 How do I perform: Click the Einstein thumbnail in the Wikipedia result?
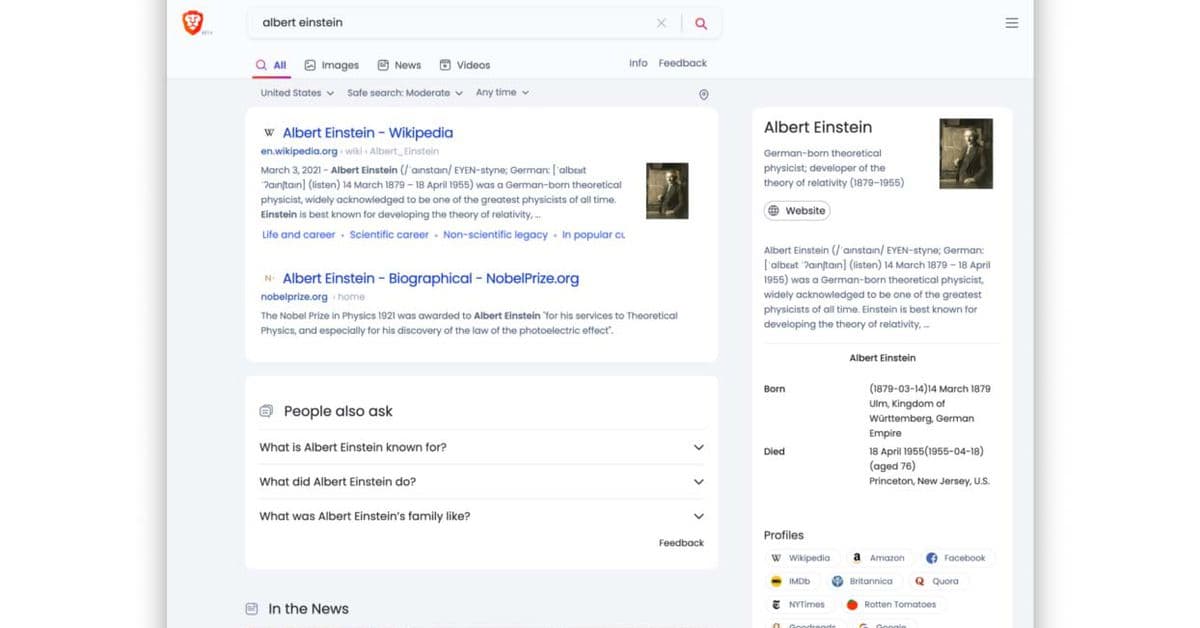(x=667, y=191)
